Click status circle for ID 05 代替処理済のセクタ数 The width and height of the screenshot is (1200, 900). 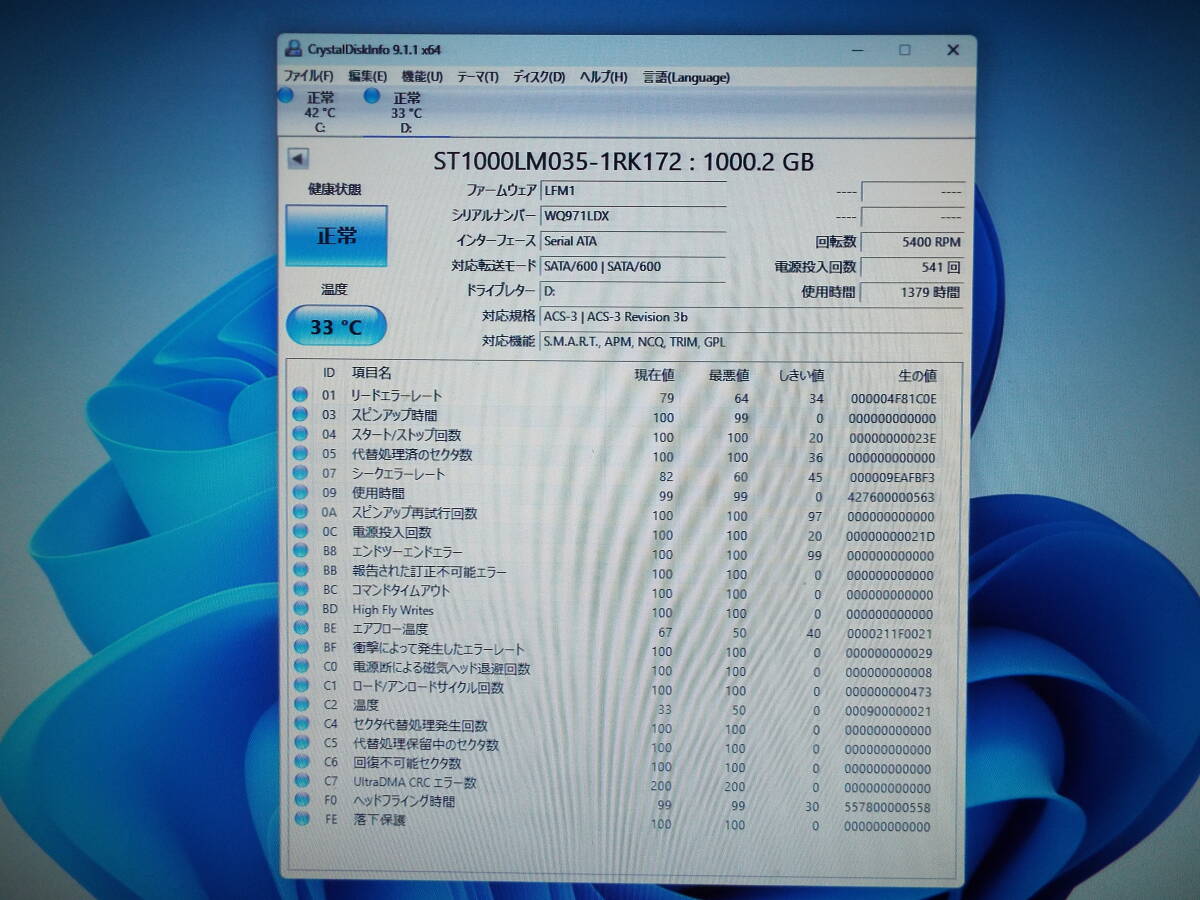(299, 454)
